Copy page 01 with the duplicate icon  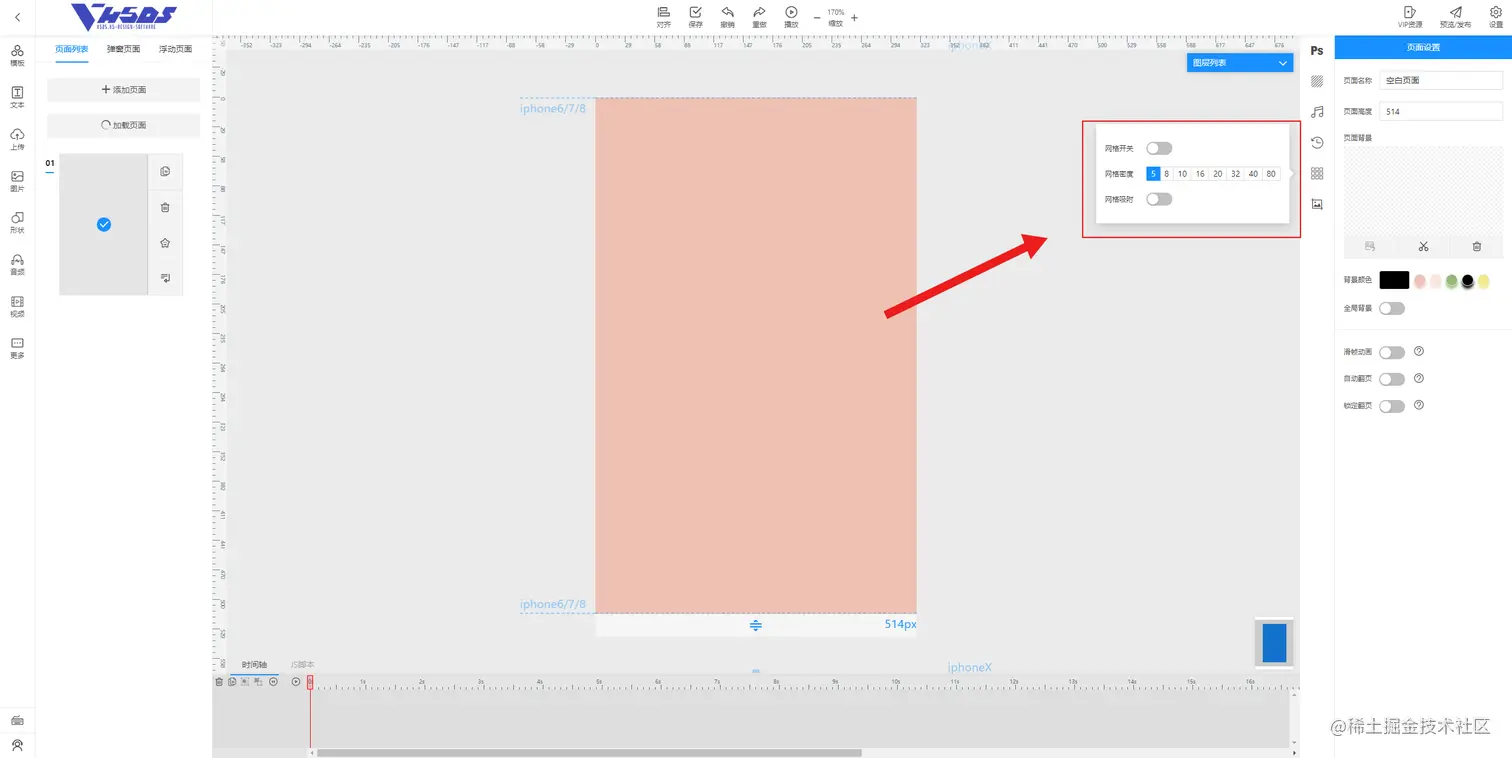click(165, 172)
